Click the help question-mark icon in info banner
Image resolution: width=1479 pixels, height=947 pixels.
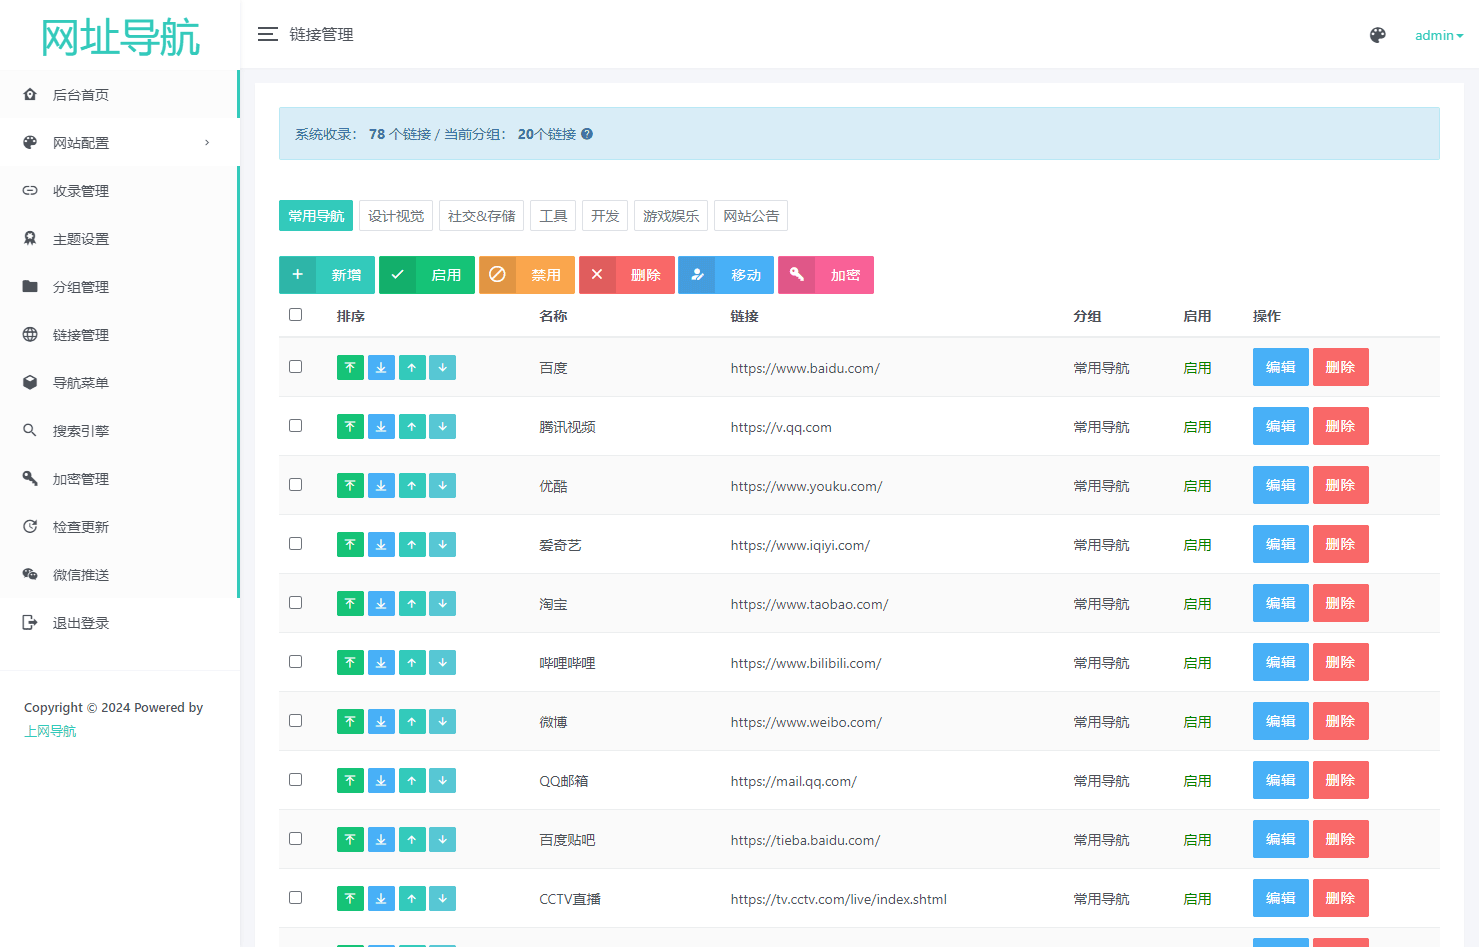(x=587, y=134)
